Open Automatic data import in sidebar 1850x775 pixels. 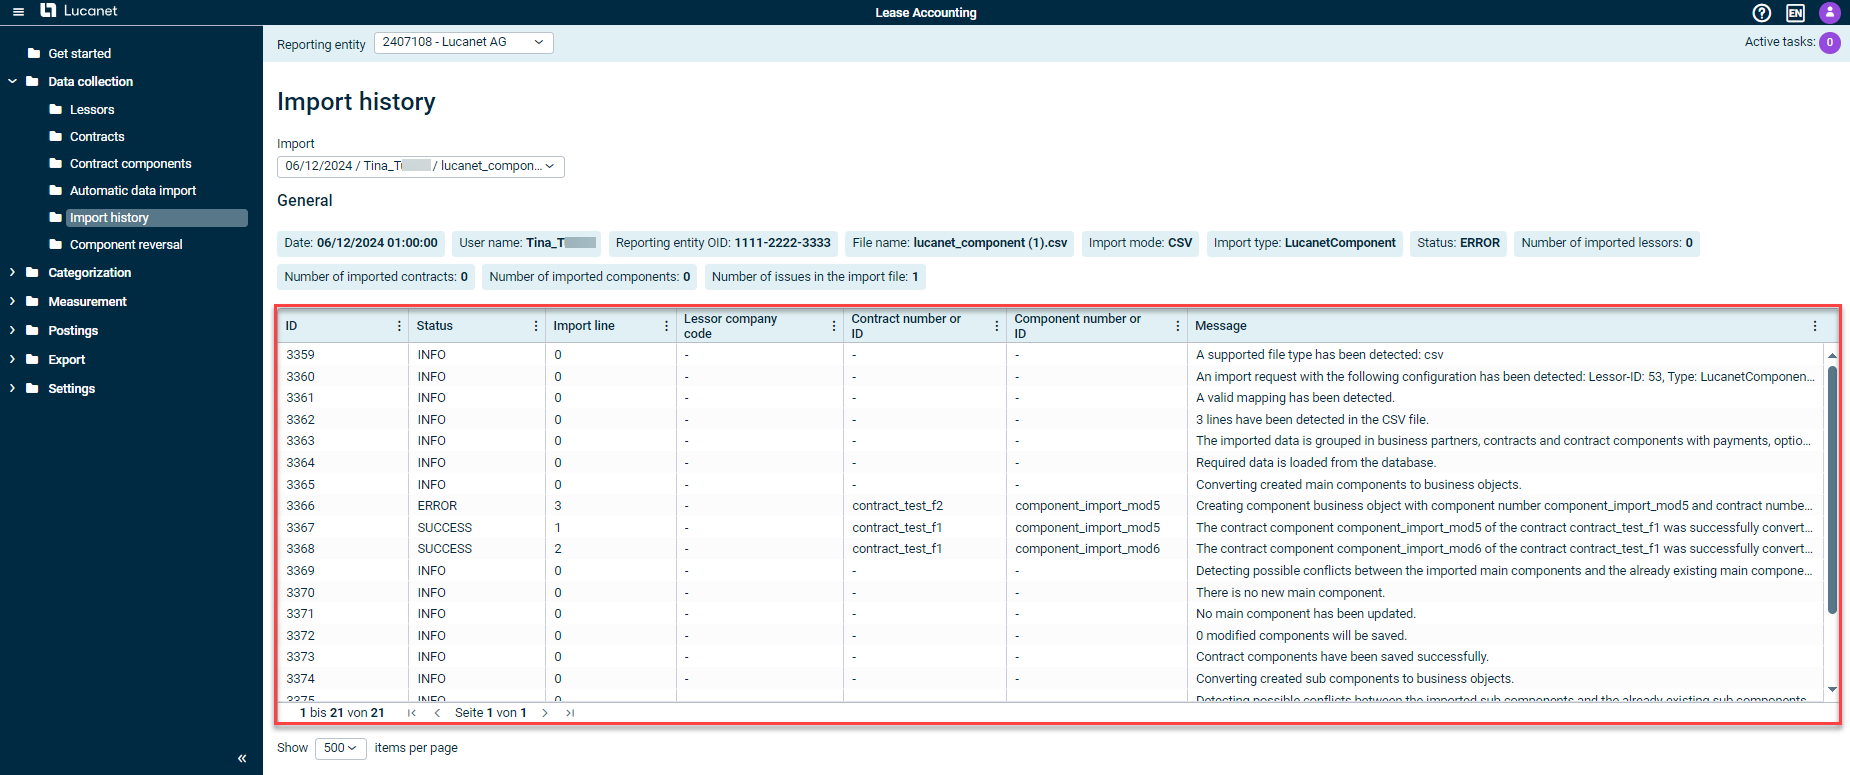pyautogui.click(x=133, y=190)
